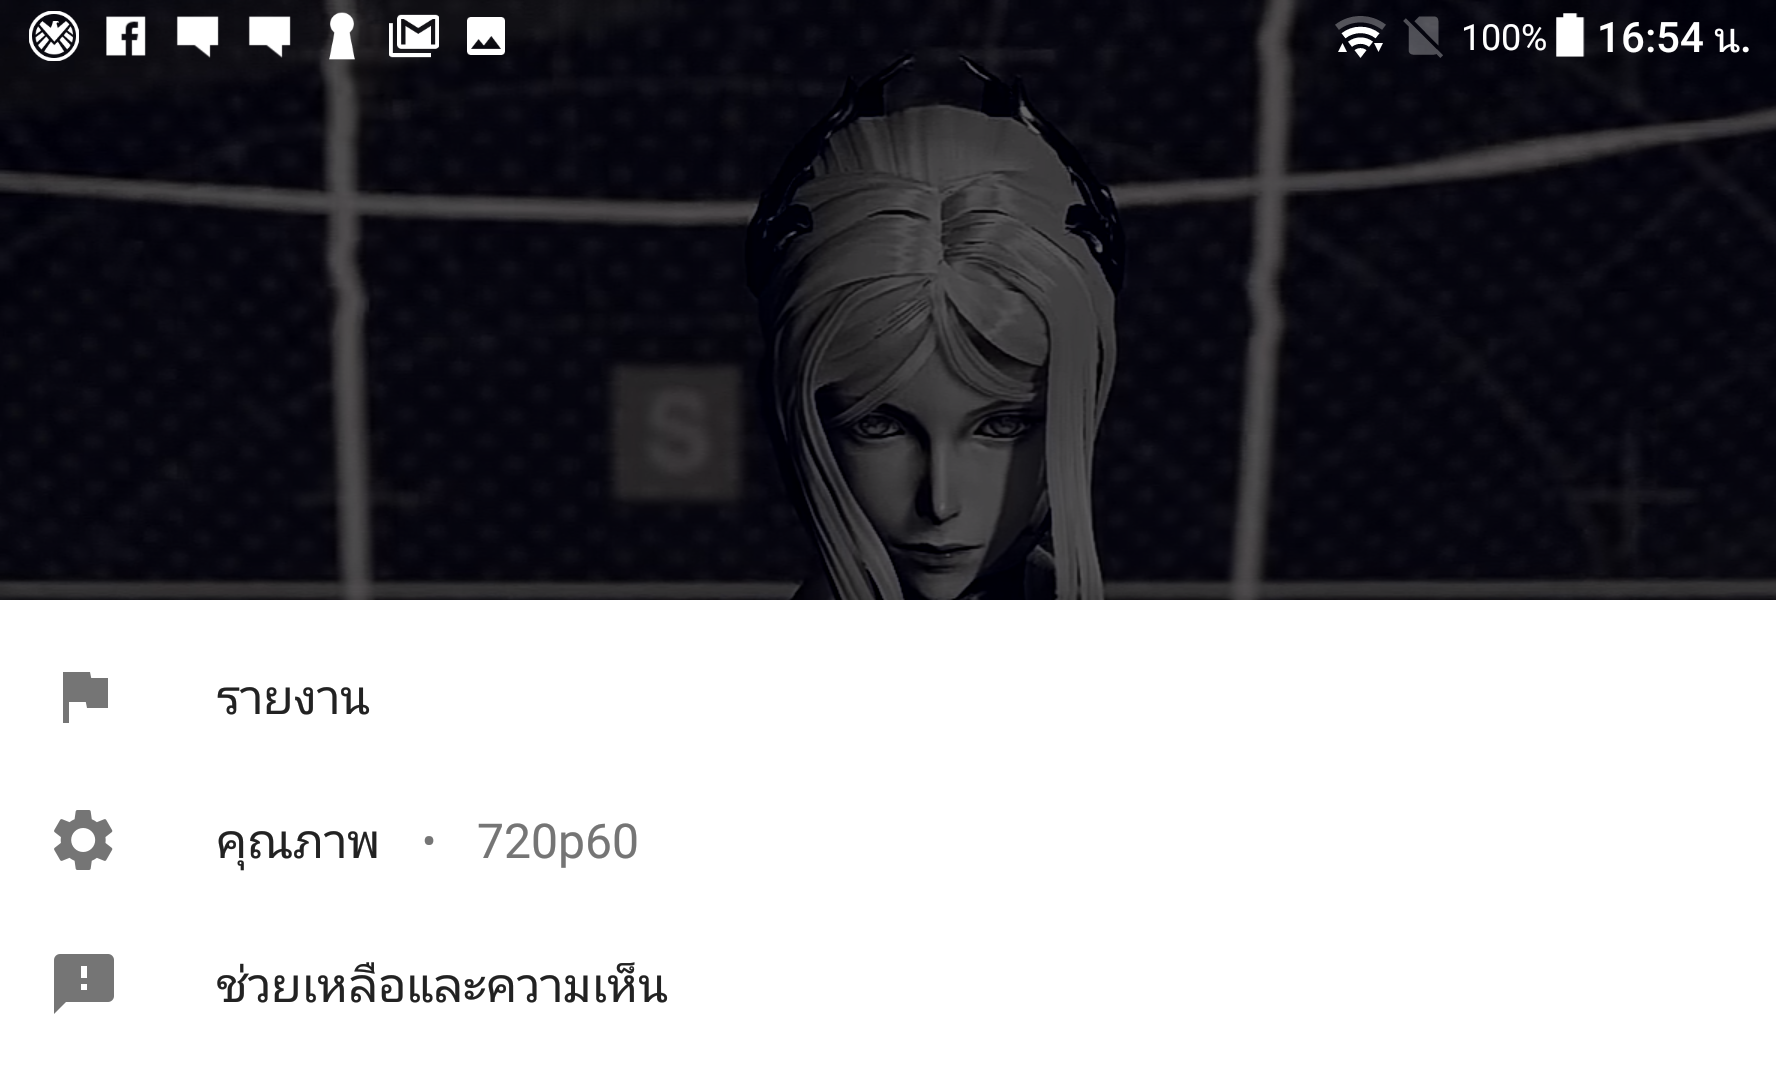The height and width of the screenshot is (1080, 1776).
Task: Open the Gmail notification icon
Action: (414, 37)
